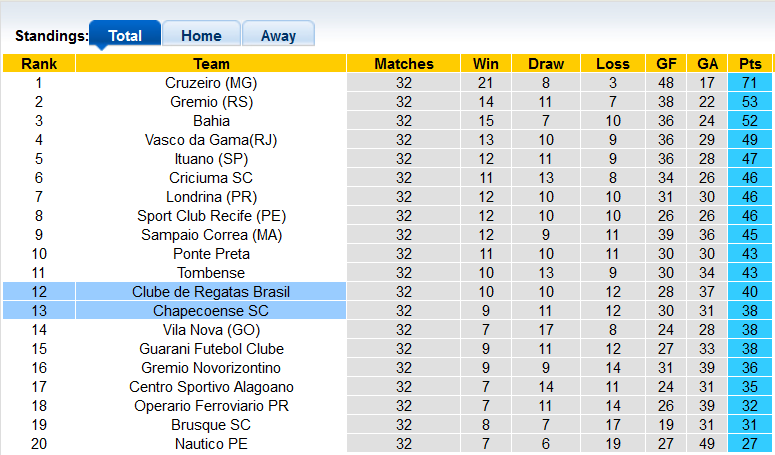The height and width of the screenshot is (455, 775).
Task: Click the highlighted Chapecoense SC team
Action: point(211,311)
